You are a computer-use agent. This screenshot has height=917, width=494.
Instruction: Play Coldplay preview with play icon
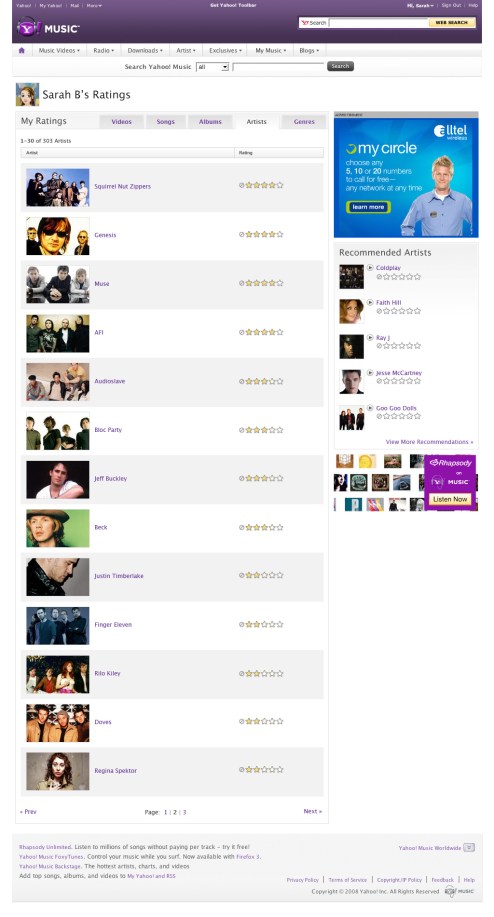(370, 267)
